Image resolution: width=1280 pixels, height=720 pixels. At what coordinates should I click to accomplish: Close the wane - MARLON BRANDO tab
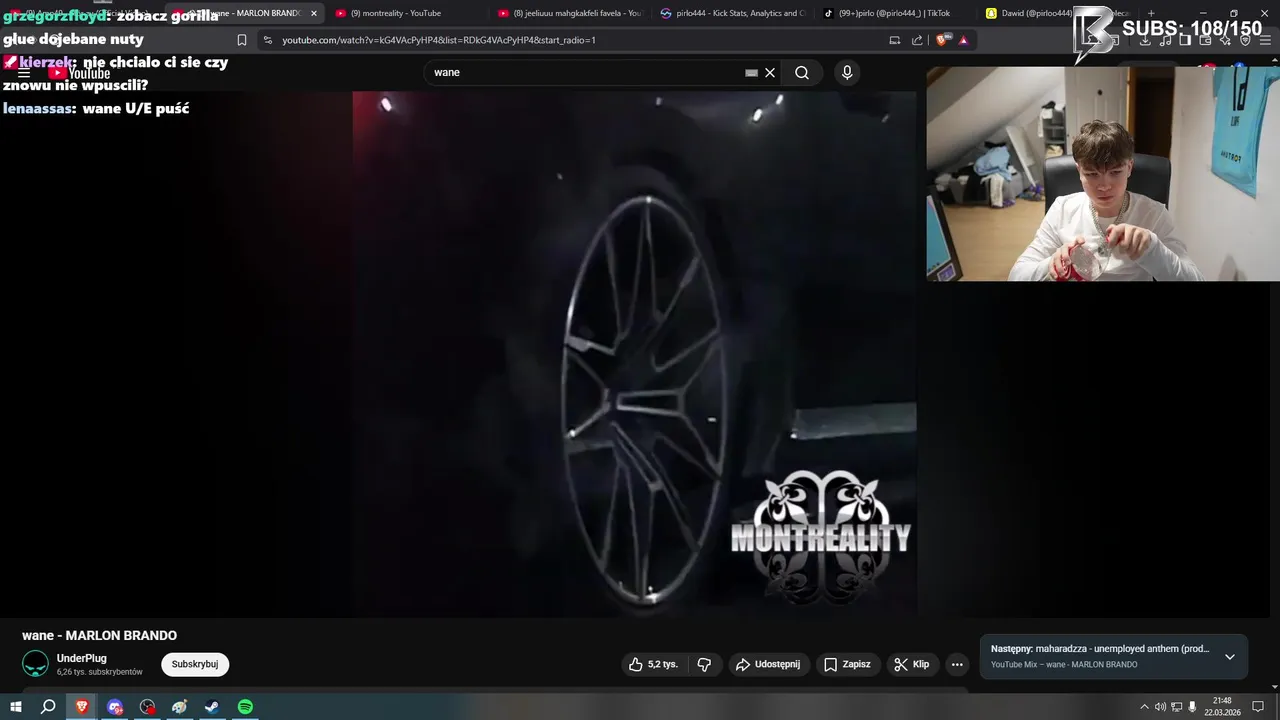pyautogui.click(x=314, y=13)
